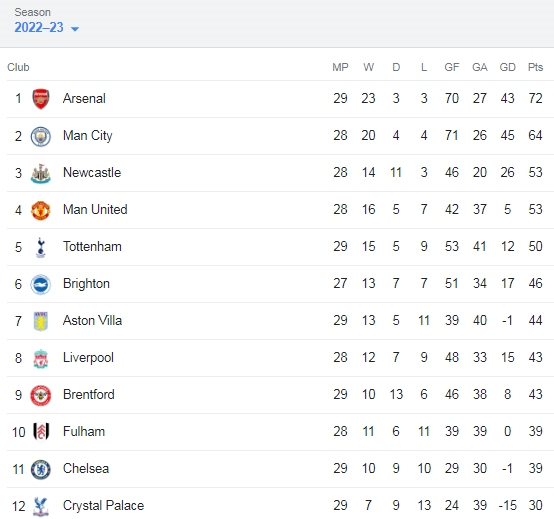This screenshot has width=554, height=519.
Task: Click the Newcastle club crest
Action: click(41, 173)
